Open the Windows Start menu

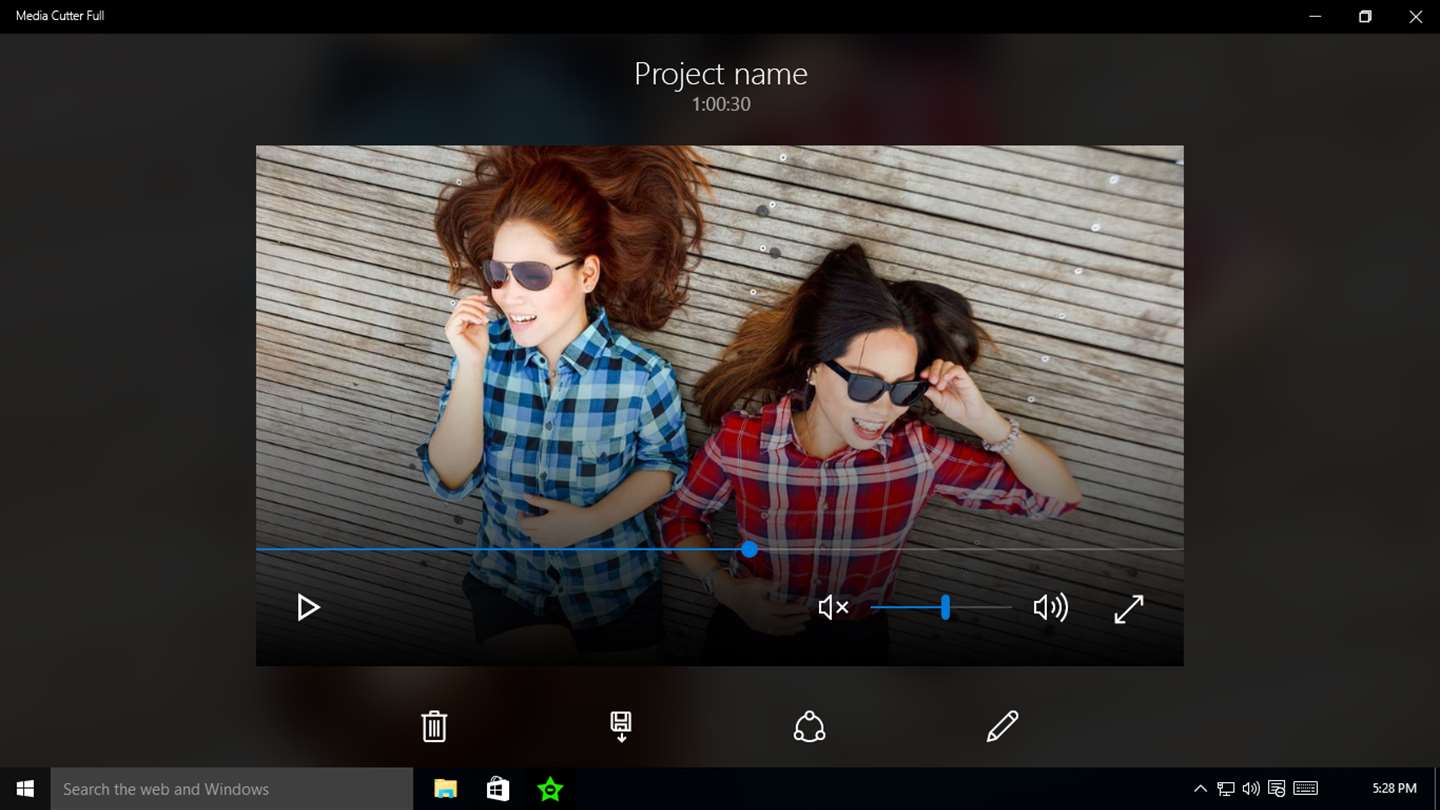tap(25, 789)
